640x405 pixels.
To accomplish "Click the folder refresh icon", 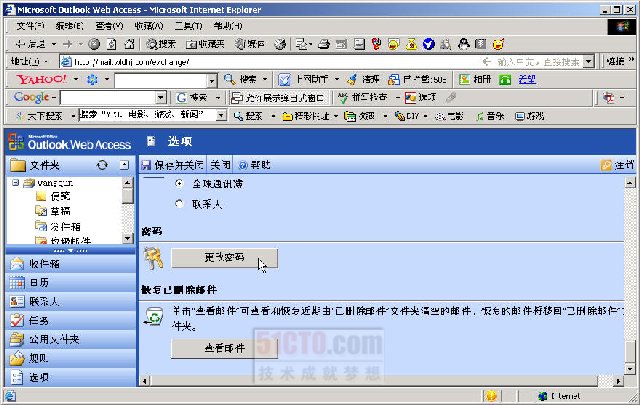I will click(102, 164).
